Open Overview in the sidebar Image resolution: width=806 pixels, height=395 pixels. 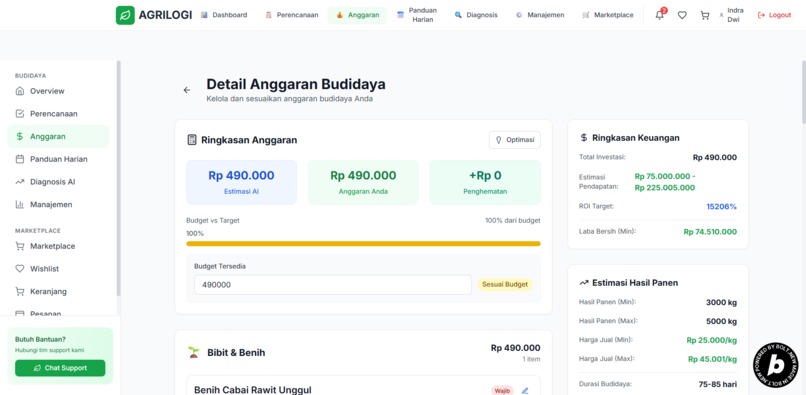point(58,91)
